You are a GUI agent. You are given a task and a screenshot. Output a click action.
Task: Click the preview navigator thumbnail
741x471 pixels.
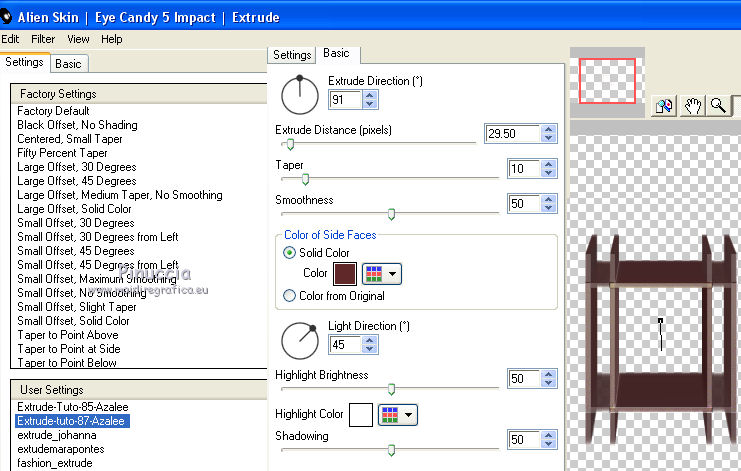[x=607, y=81]
